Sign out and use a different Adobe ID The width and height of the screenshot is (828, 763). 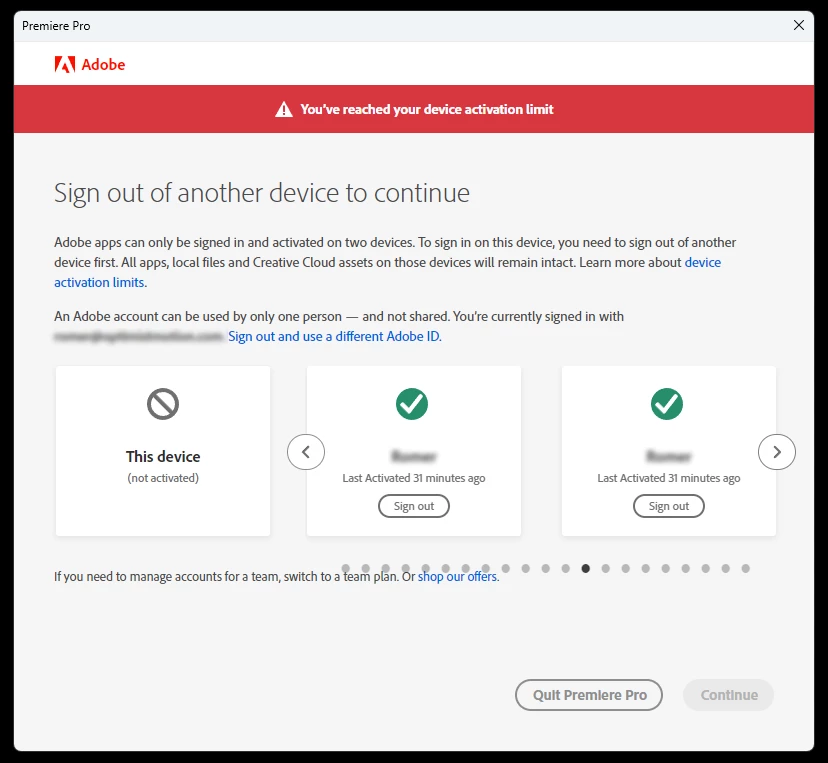click(x=335, y=336)
